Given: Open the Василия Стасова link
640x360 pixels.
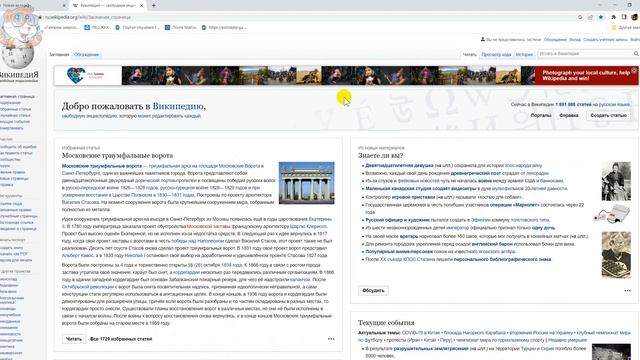Looking at the screenshot, I should pos(79,202).
